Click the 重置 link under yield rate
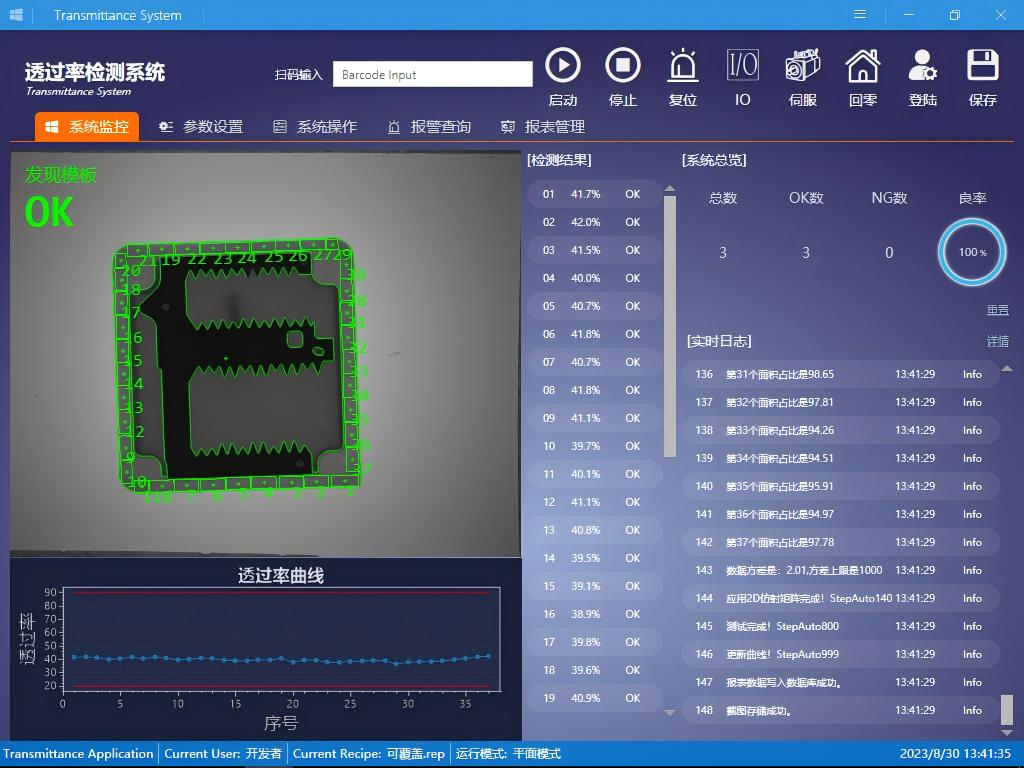This screenshot has width=1024, height=768. [997, 311]
